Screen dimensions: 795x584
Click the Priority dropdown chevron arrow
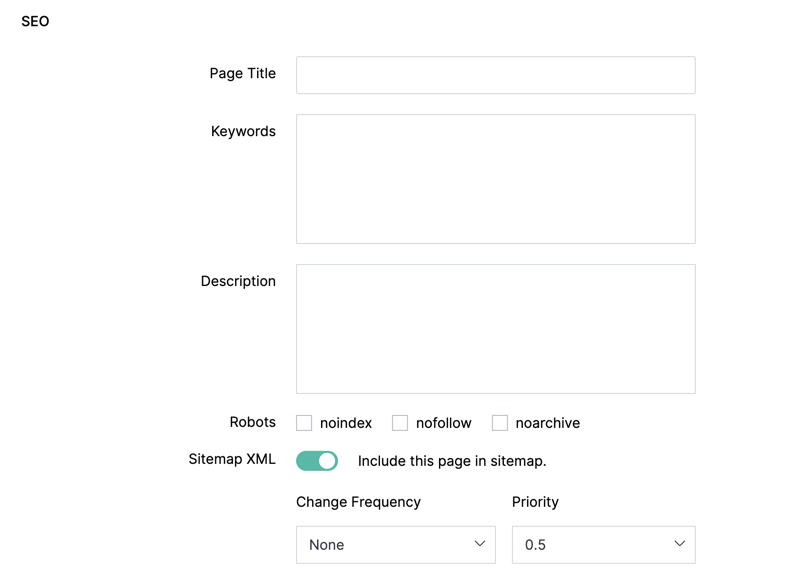(x=679, y=544)
